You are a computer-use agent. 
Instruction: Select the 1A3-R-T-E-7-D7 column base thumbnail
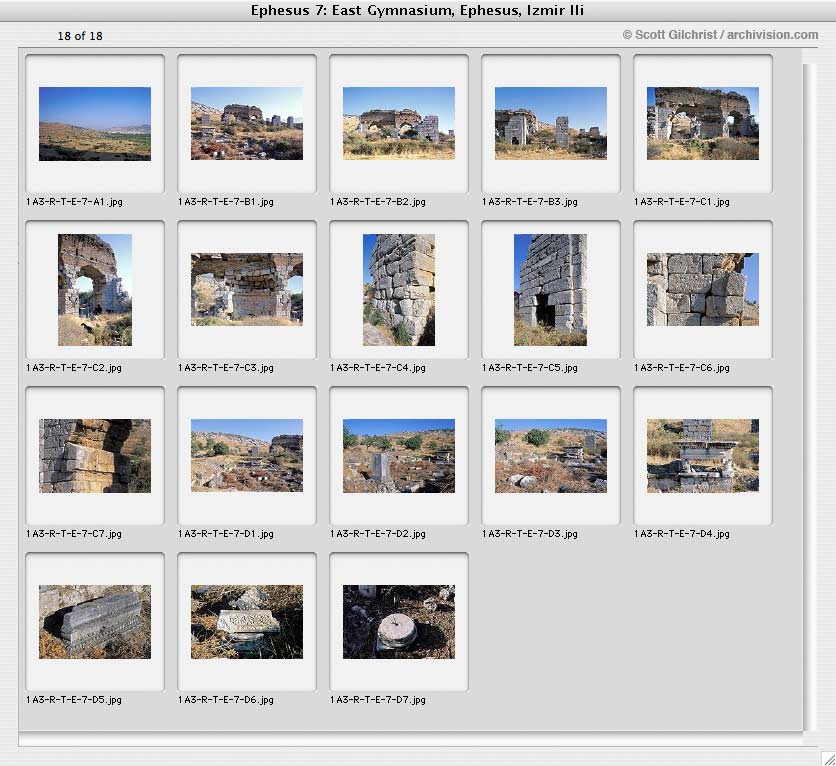click(399, 622)
